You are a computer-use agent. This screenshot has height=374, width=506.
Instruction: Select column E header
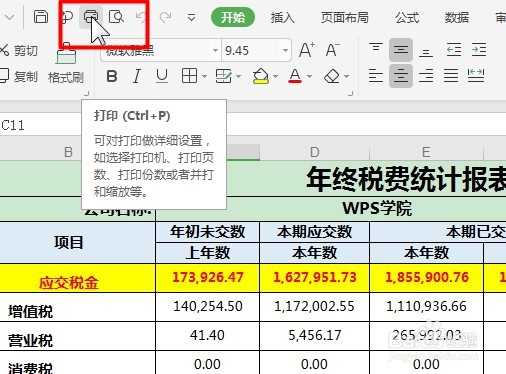point(426,152)
